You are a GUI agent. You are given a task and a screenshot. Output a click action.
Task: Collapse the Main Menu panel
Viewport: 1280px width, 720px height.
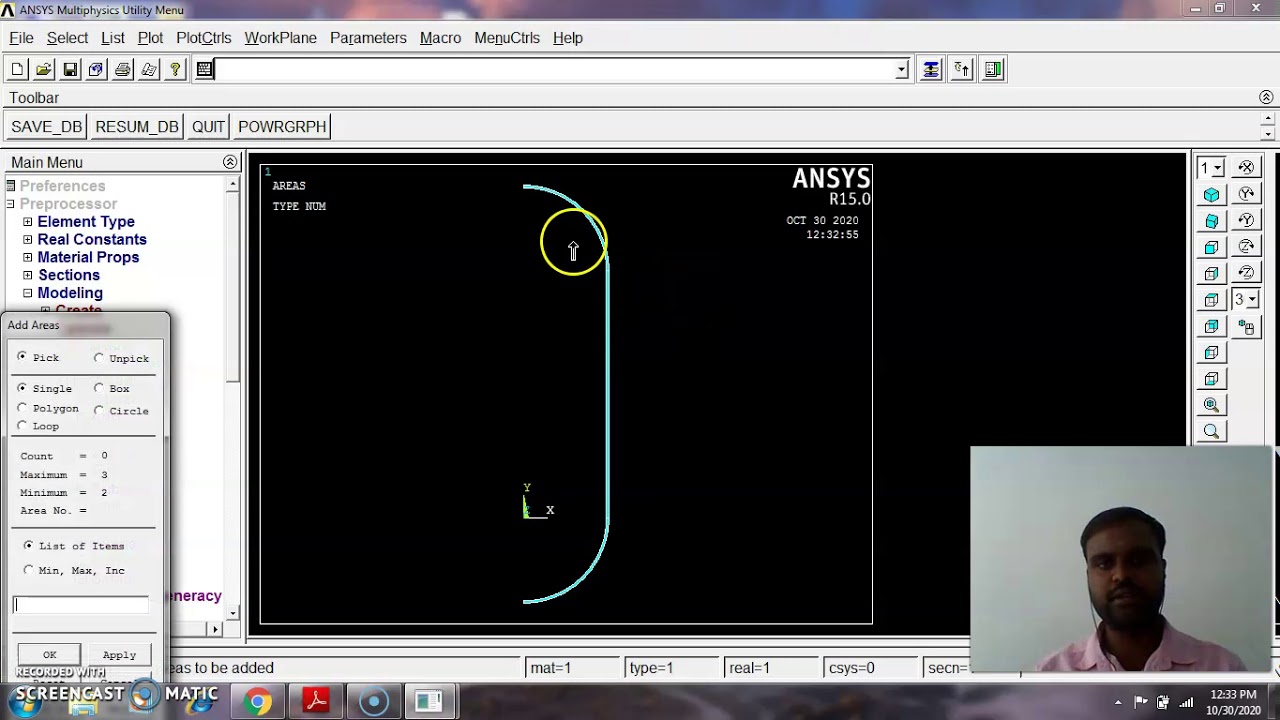coord(230,162)
